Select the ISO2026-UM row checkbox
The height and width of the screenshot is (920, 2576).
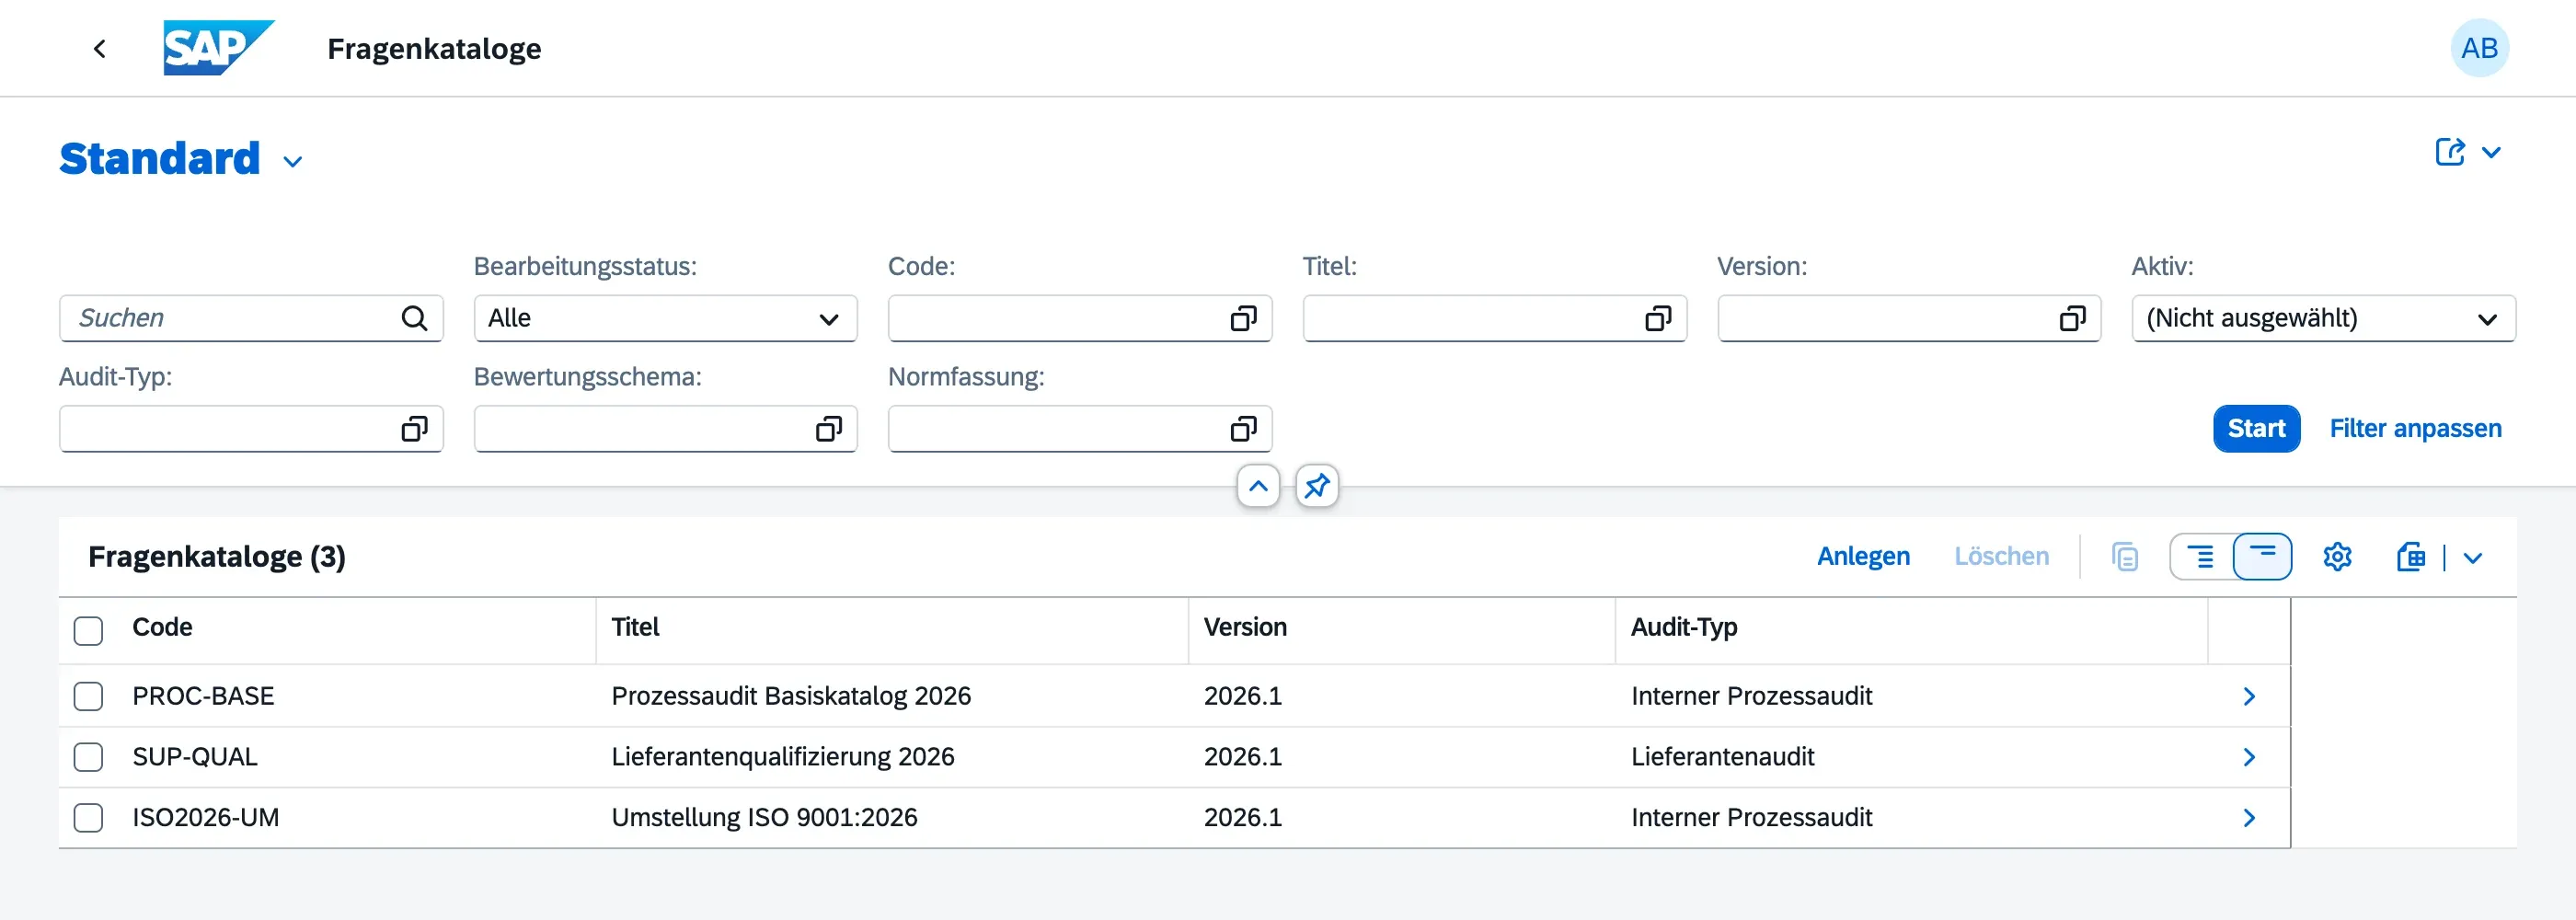click(88, 818)
